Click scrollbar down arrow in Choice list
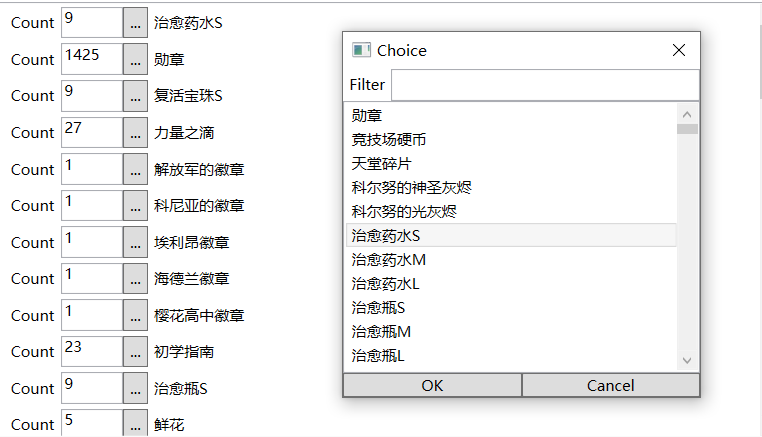 687,360
